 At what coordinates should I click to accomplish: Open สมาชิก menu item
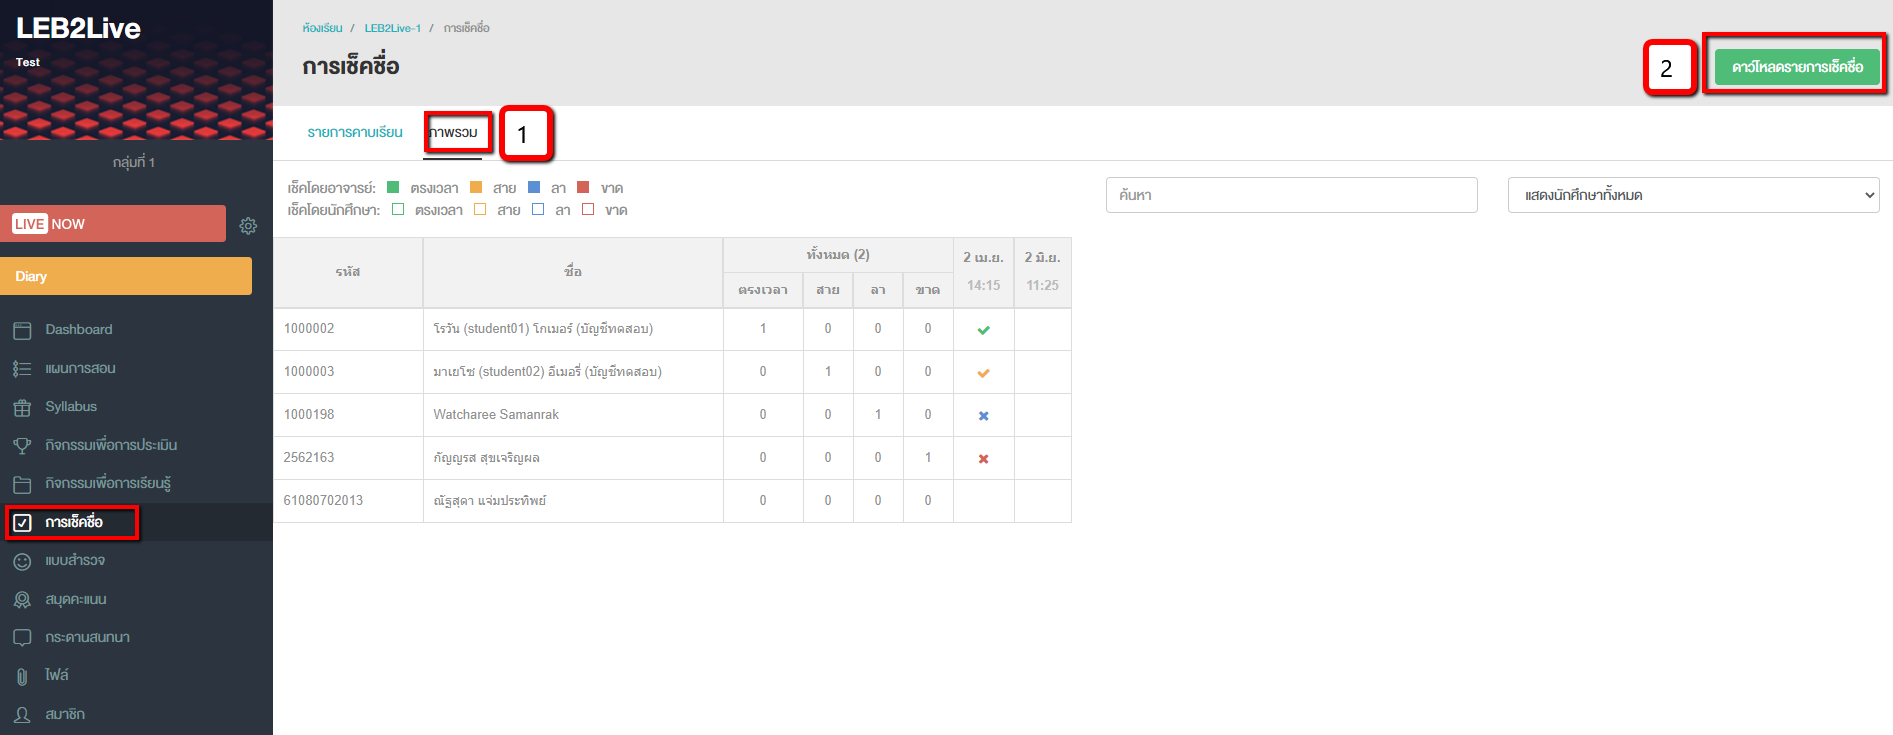(65, 714)
